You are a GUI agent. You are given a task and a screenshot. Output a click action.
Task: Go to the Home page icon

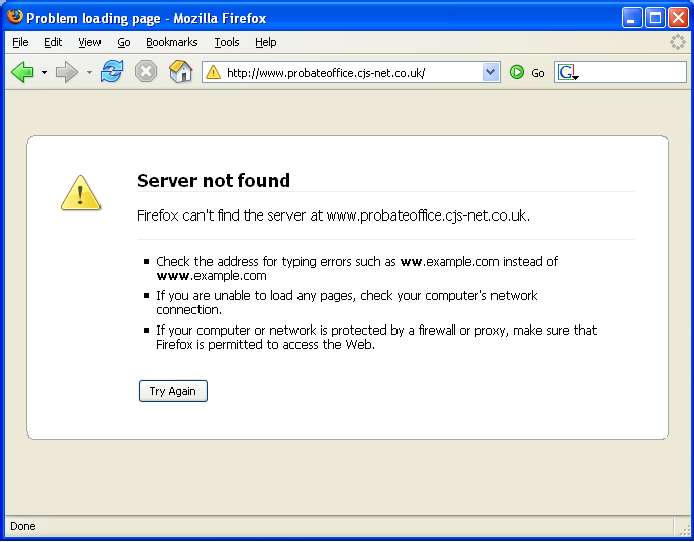(x=180, y=72)
